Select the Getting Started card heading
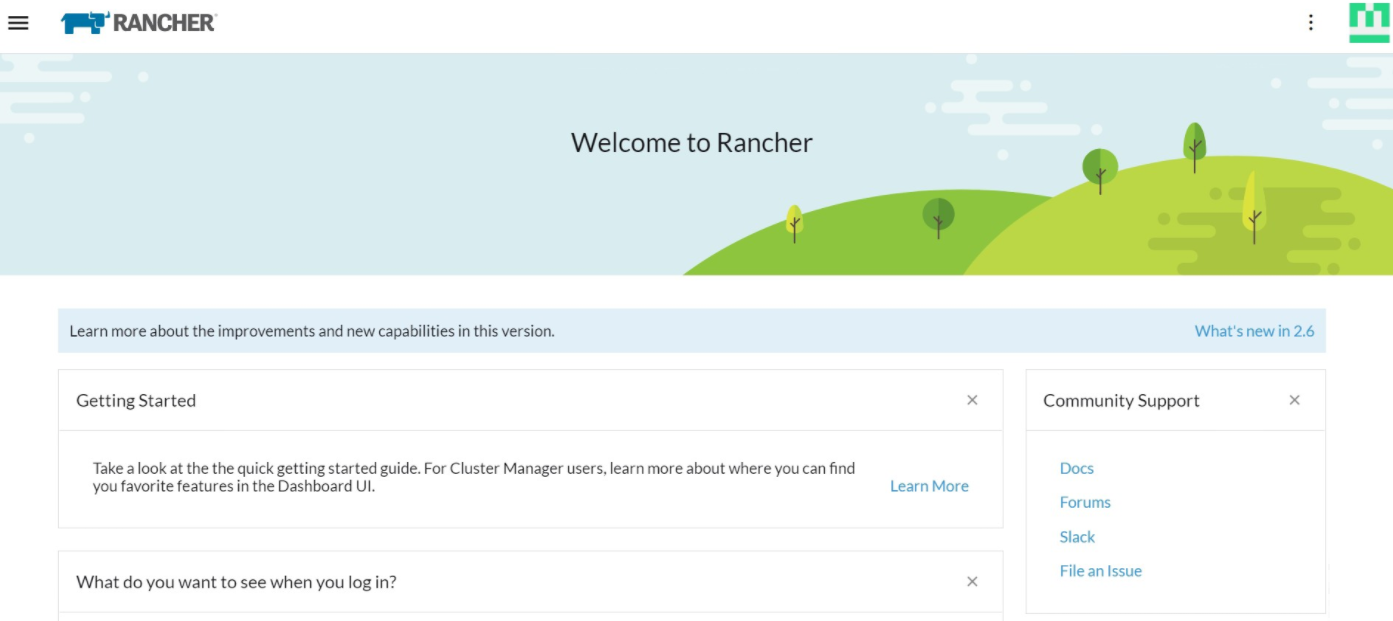This screenshot has width=1393, height=621. (135, 400)
